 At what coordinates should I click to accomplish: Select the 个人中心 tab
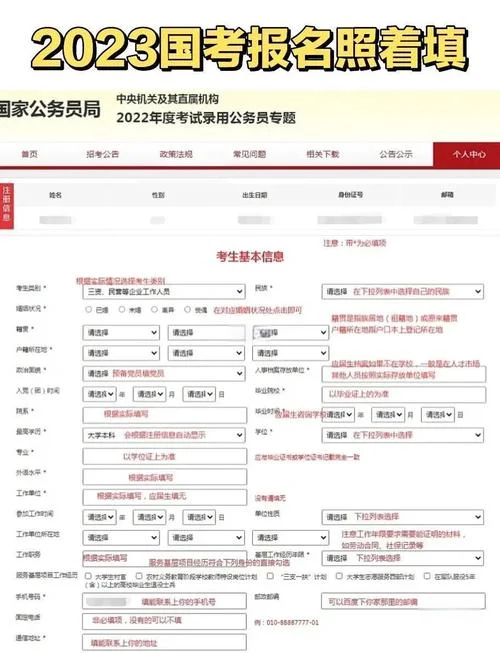click(x=467, y=155)
